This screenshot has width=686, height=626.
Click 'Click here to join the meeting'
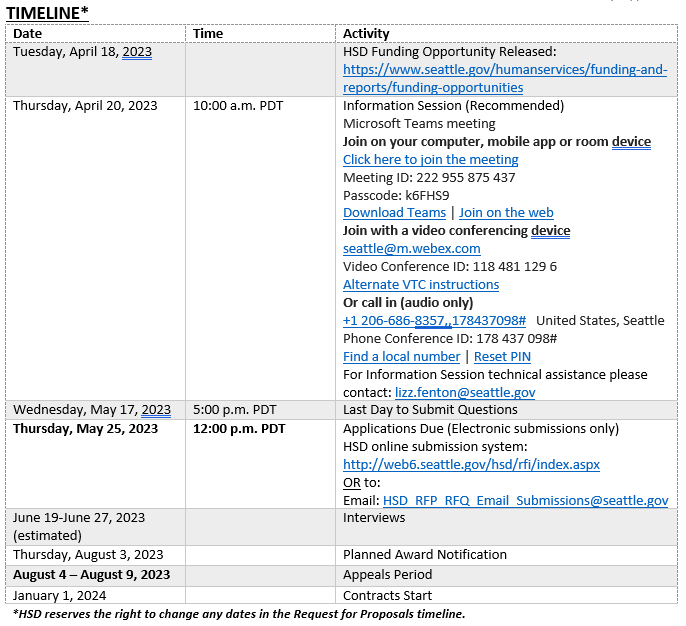click(x=430, y=159)
